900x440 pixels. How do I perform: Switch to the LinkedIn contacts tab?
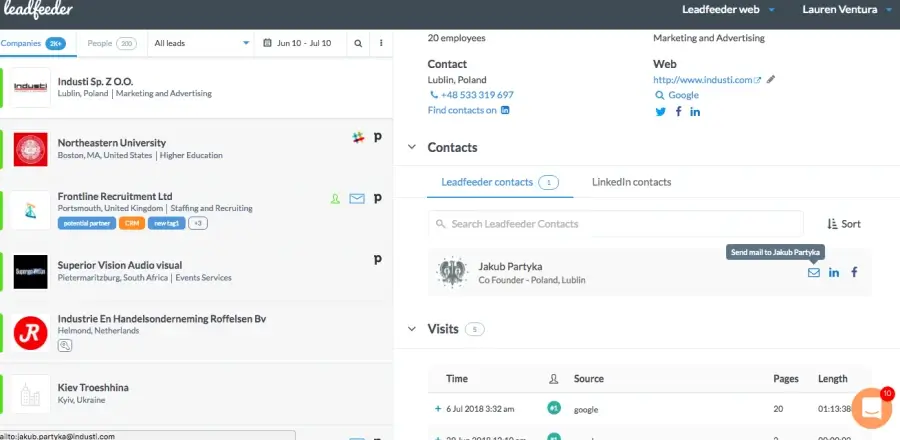631,182
